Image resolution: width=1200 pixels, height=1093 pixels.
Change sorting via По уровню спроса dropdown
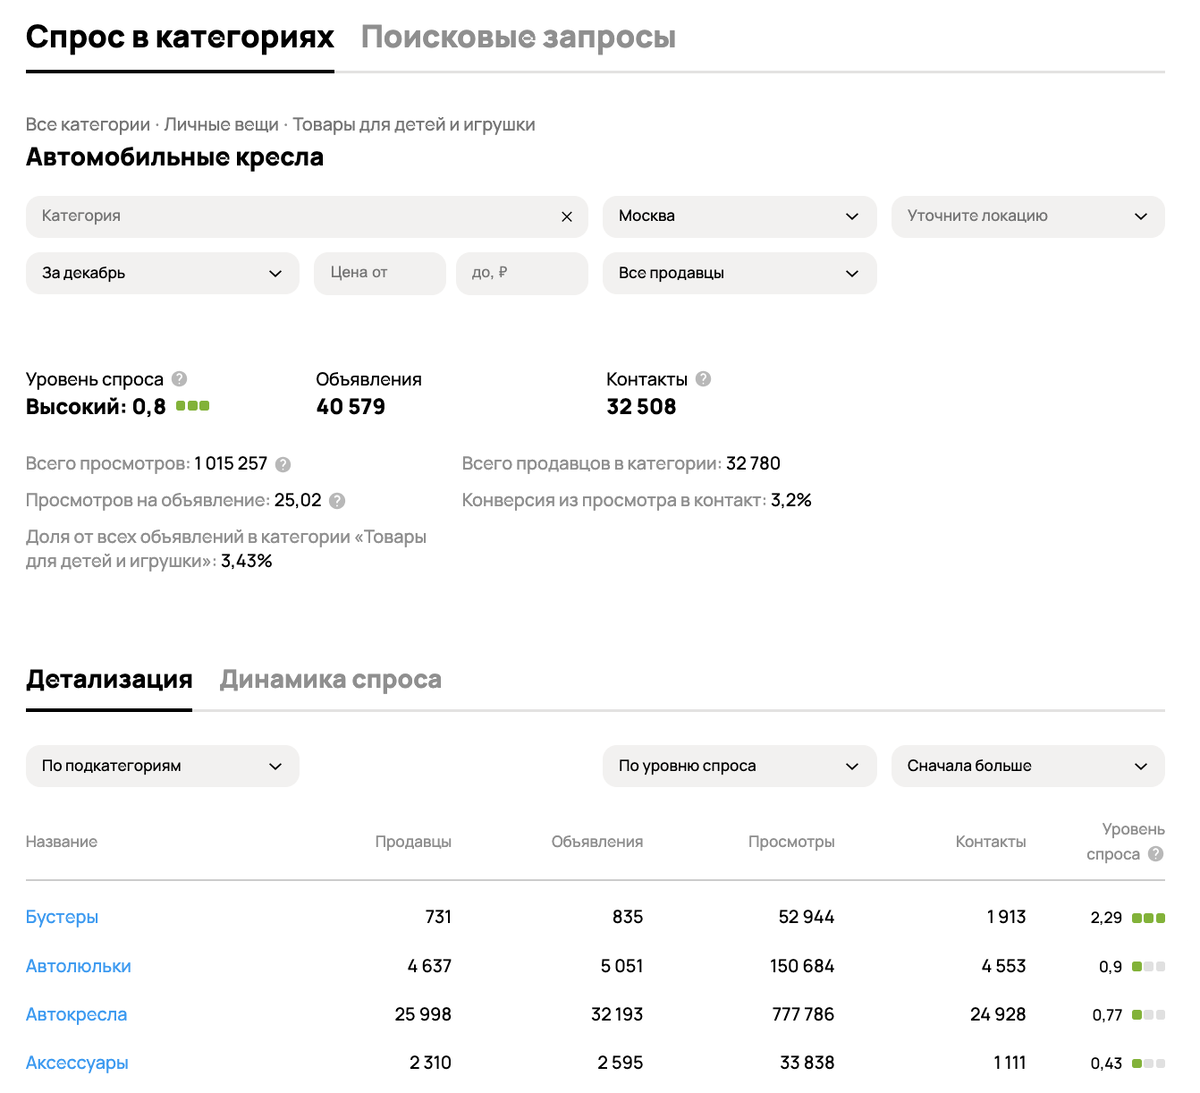tap(739, 765)
